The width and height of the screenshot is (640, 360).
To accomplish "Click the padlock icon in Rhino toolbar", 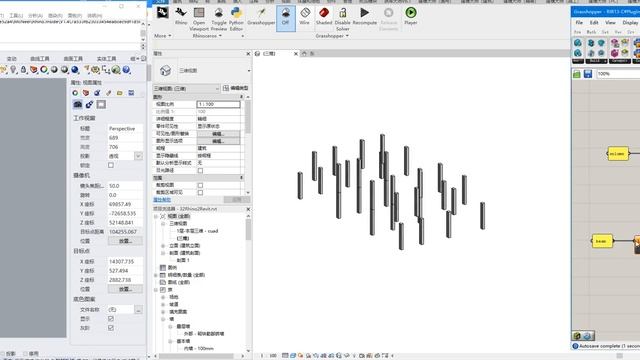I will pyautogui.click(x=23, y=70).
